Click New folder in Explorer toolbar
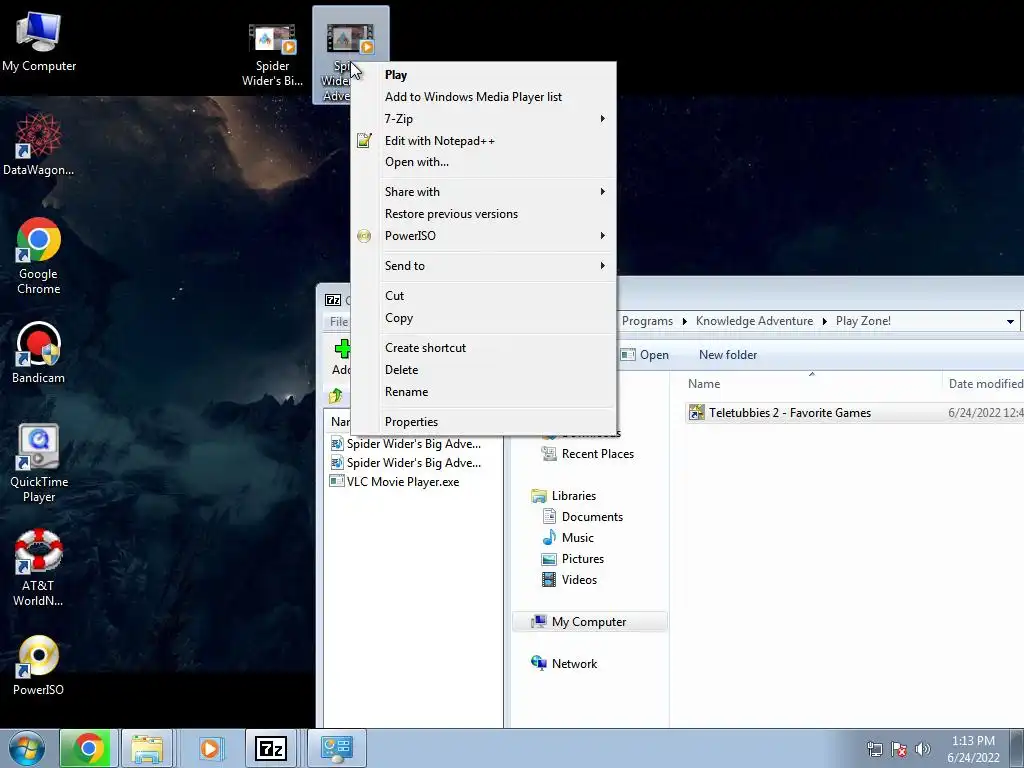1024x768 pixels. 728,355
